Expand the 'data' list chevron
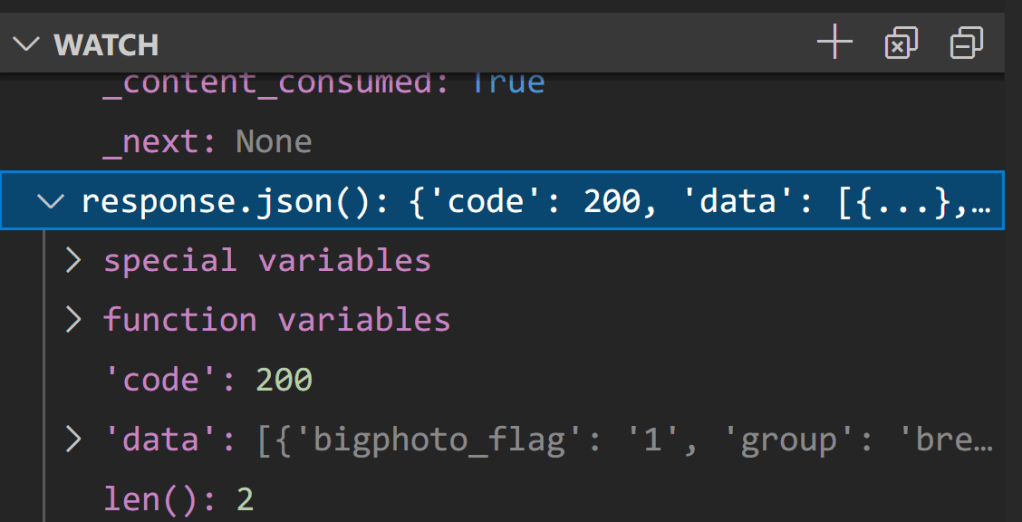The width and height of the screenshot is (1022, 522). tap(73, 439)
